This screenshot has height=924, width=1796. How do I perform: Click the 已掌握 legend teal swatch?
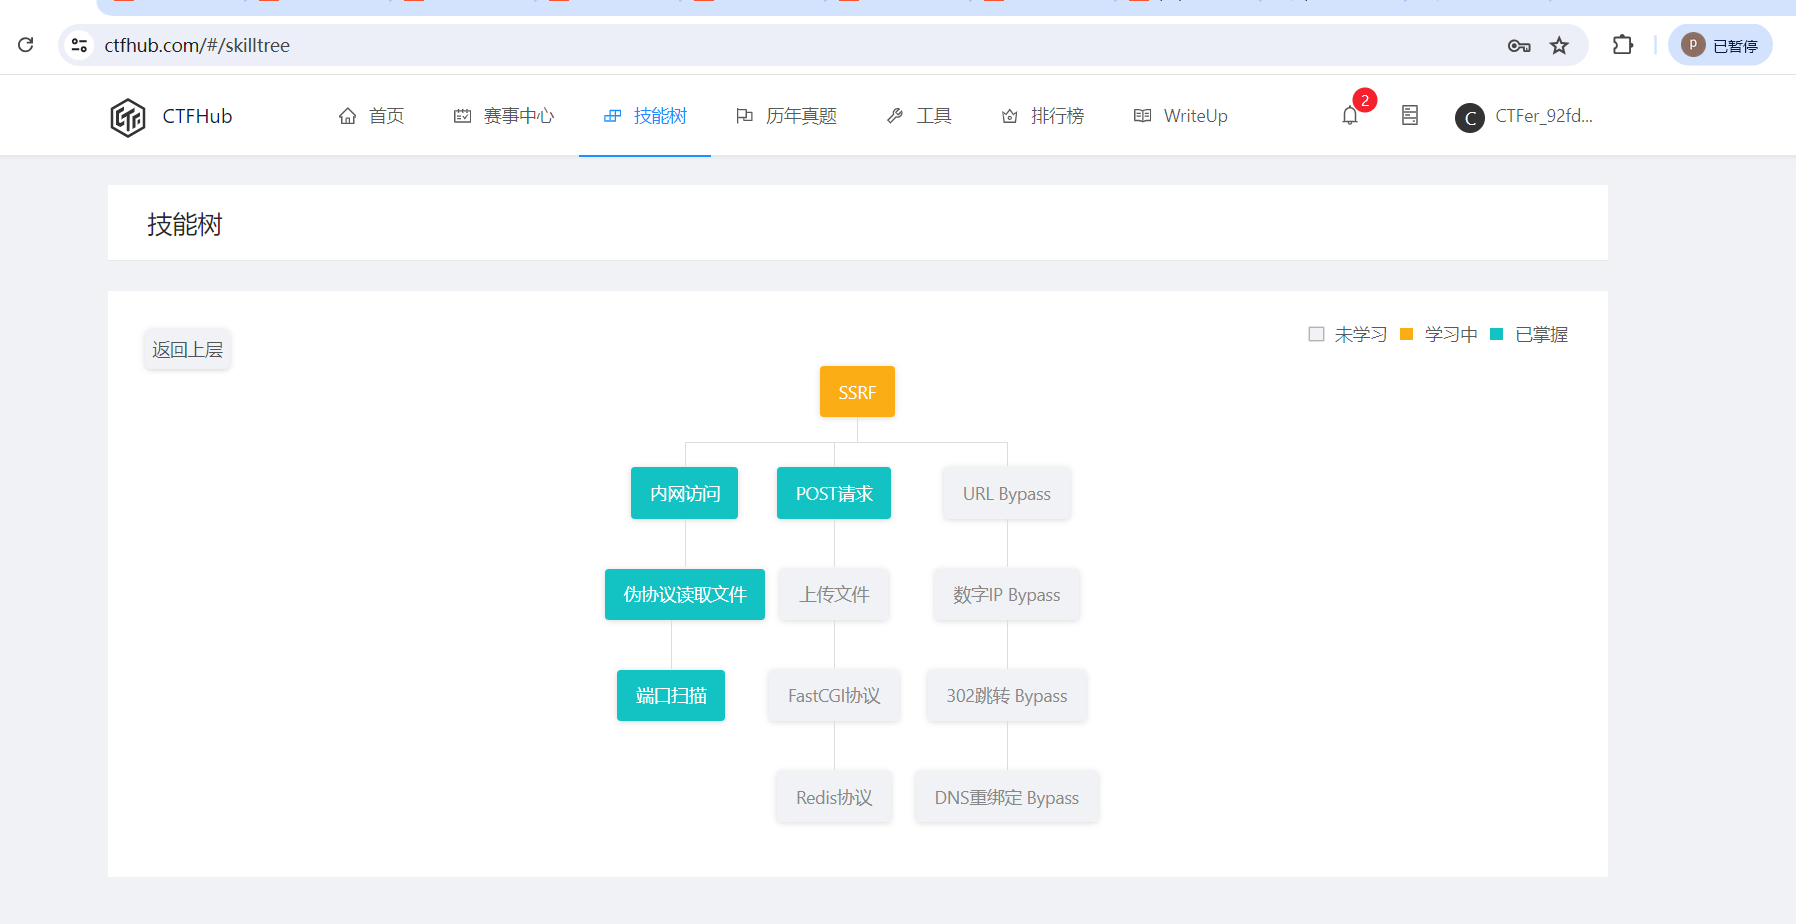point(1497,334)
